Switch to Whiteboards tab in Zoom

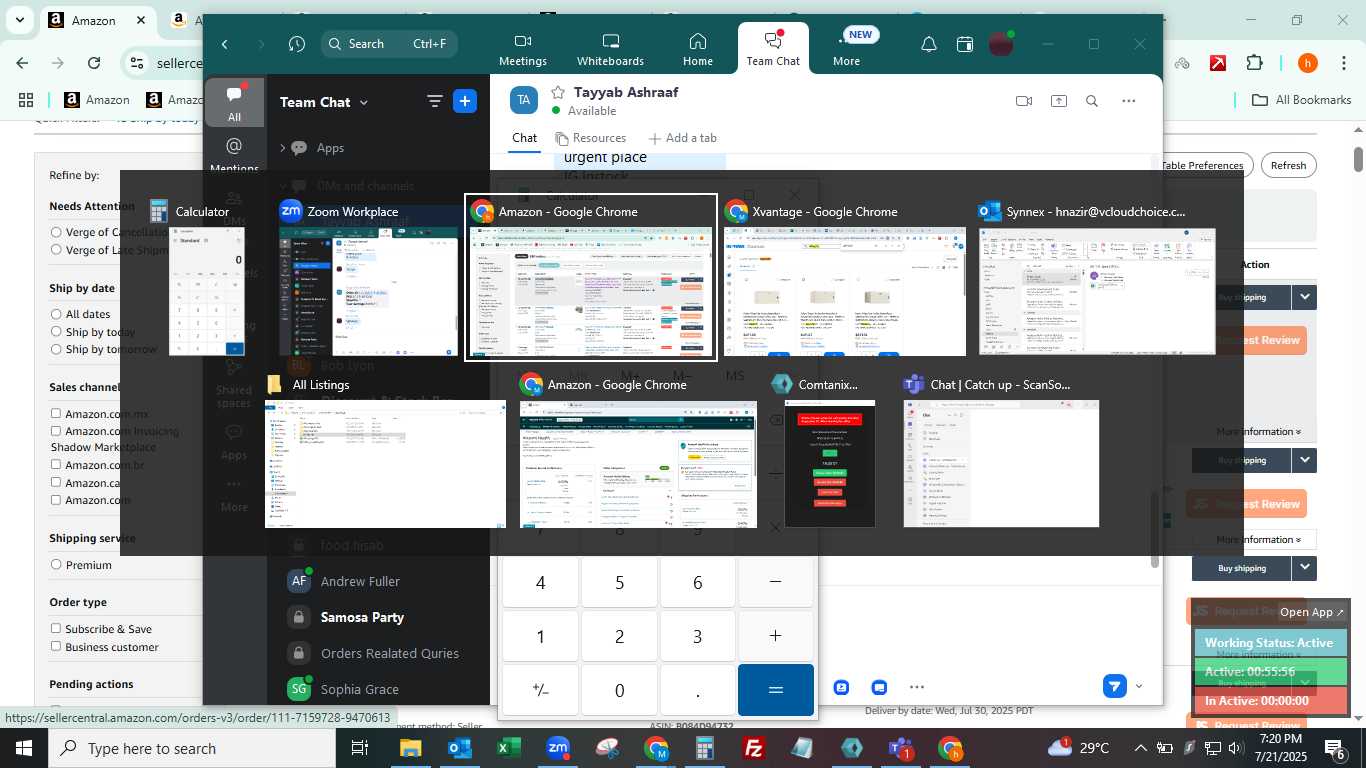tap(610, 49)
